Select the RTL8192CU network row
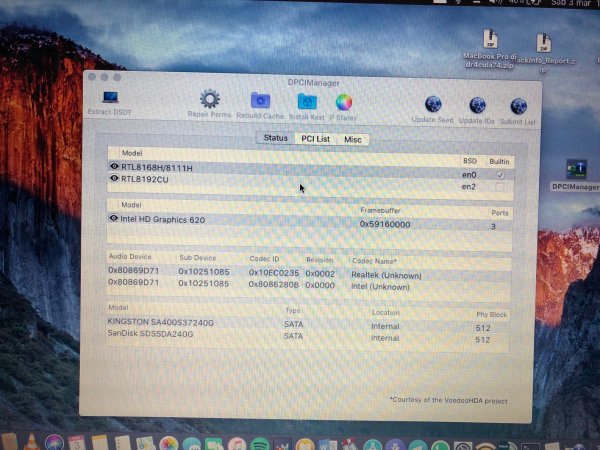The width and height of the screenshot is (600, 450). tap(310, 183)
